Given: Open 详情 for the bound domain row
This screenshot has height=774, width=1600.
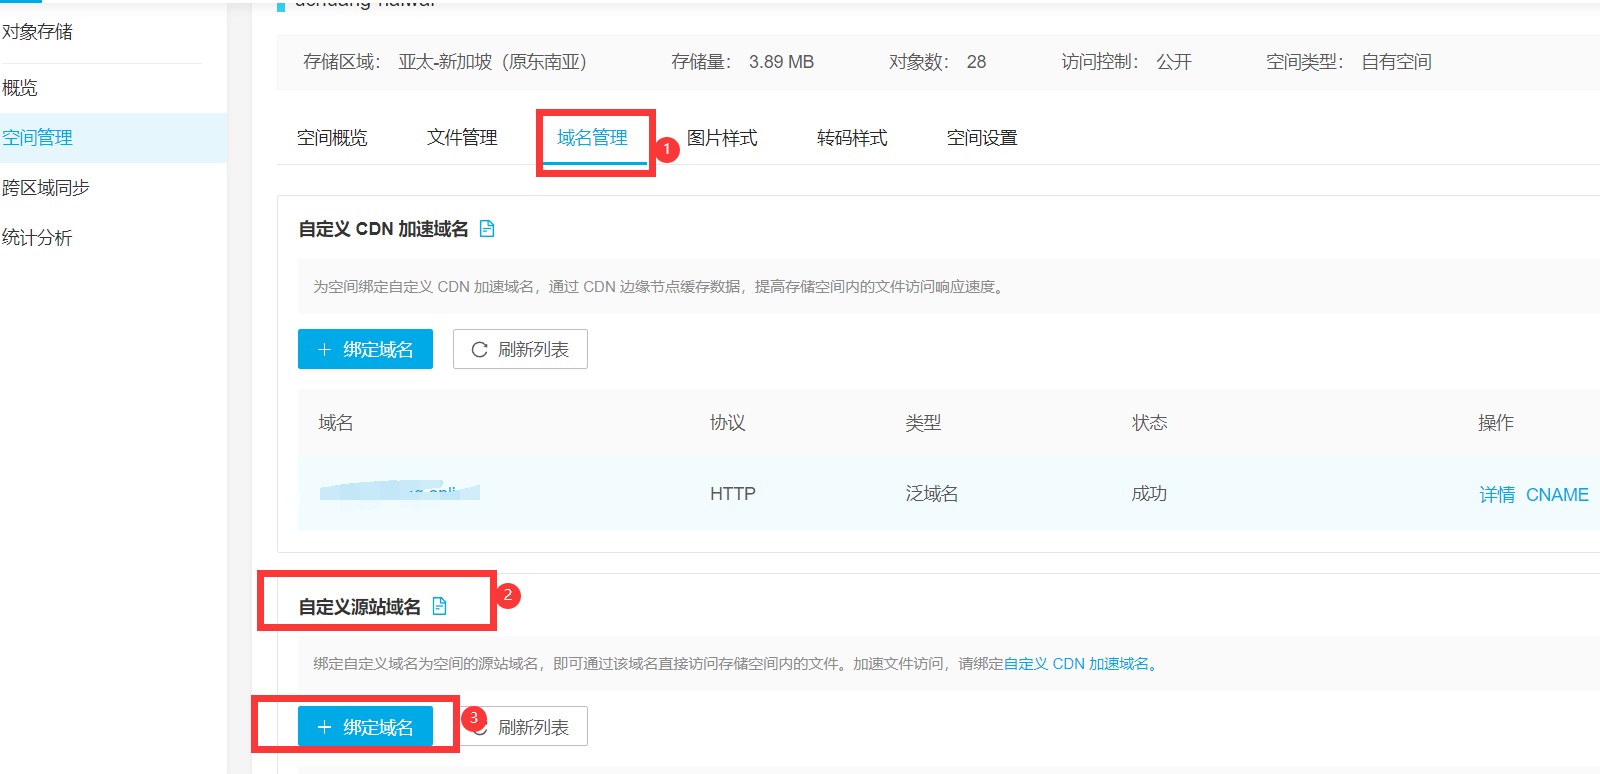Looking at the screenshot, I should point(1497,495).
